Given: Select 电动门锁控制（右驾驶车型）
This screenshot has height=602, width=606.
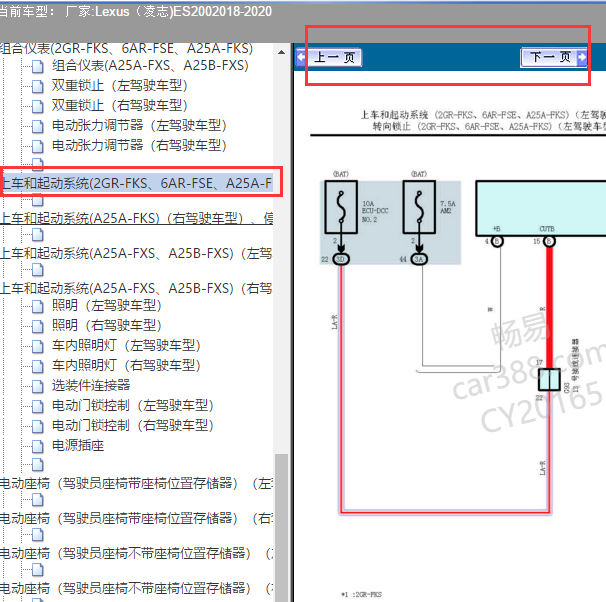Looking at the screenshot, I should click(133, 425).
